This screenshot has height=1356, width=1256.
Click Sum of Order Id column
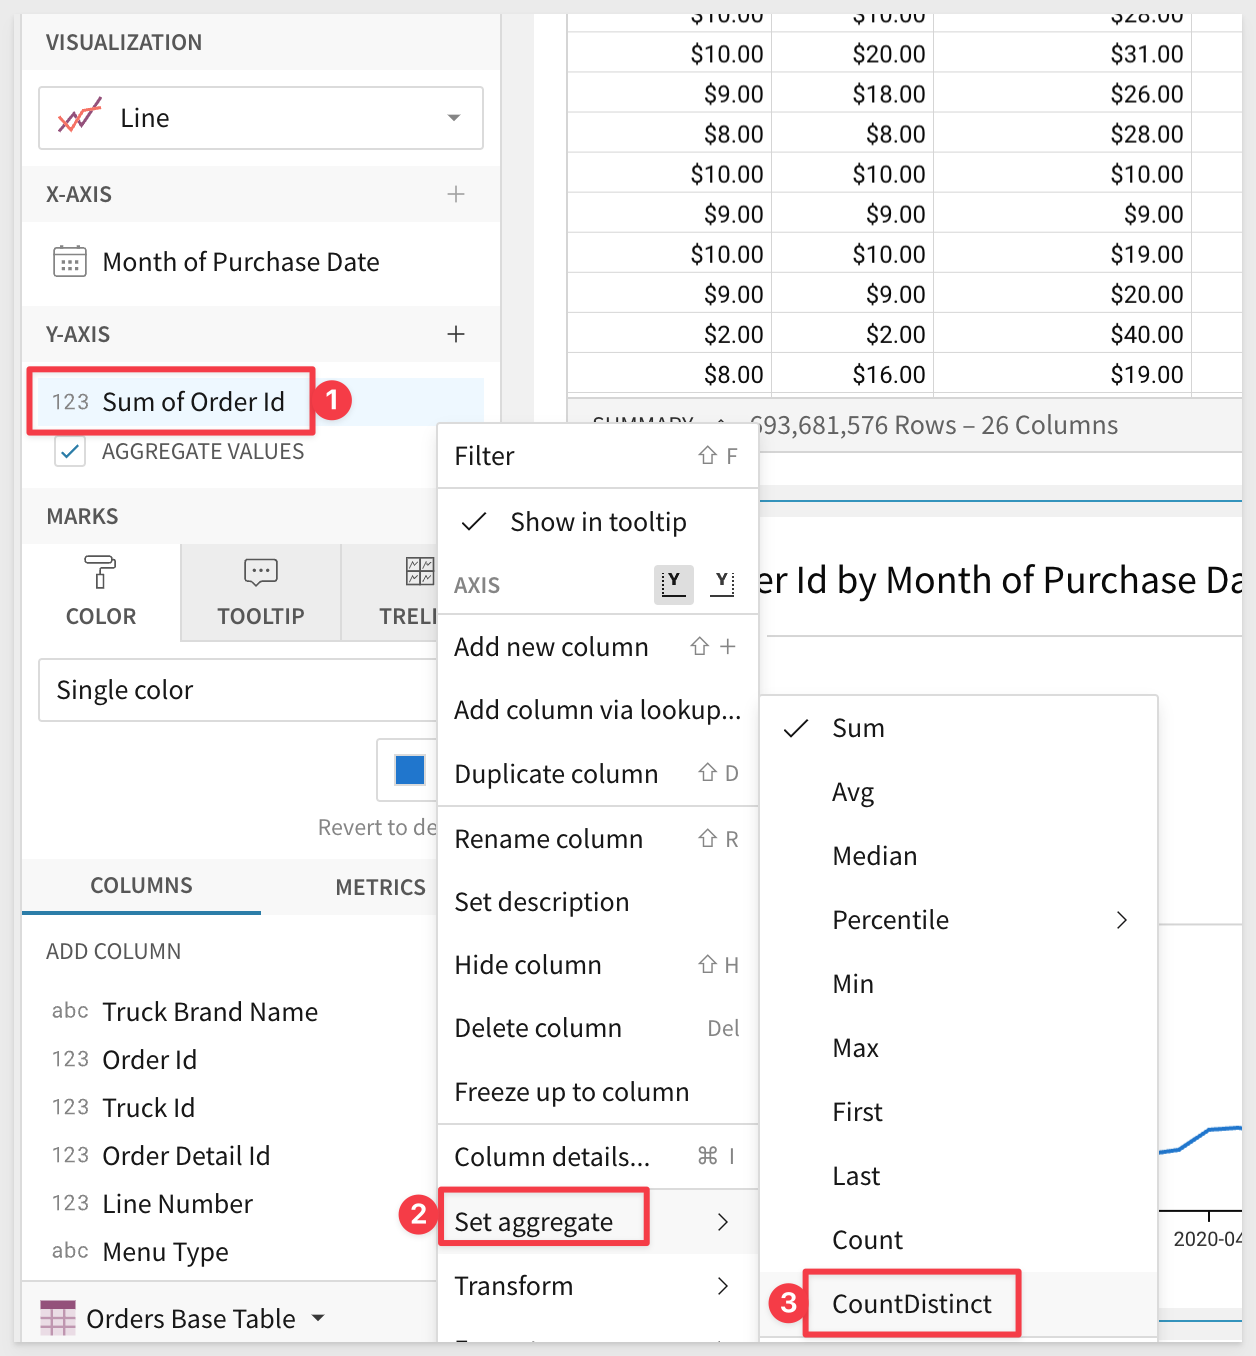[193, 402]
